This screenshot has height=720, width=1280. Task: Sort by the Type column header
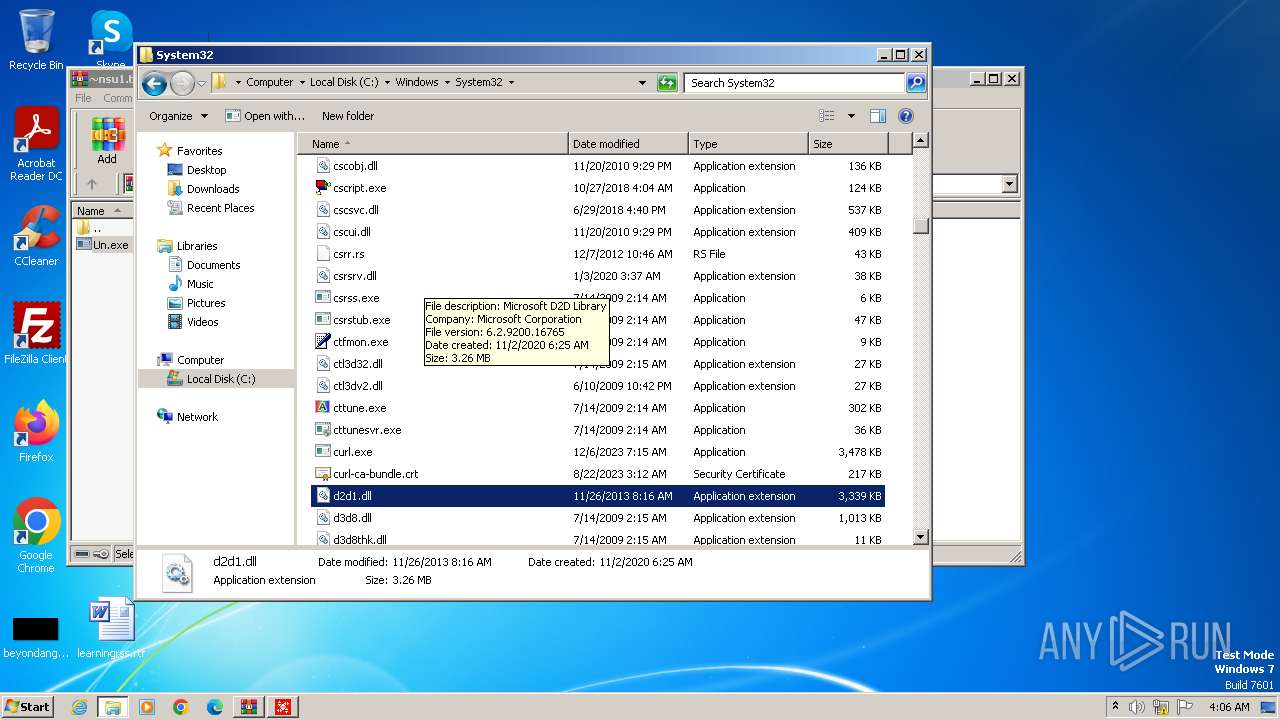pos(748,144)
